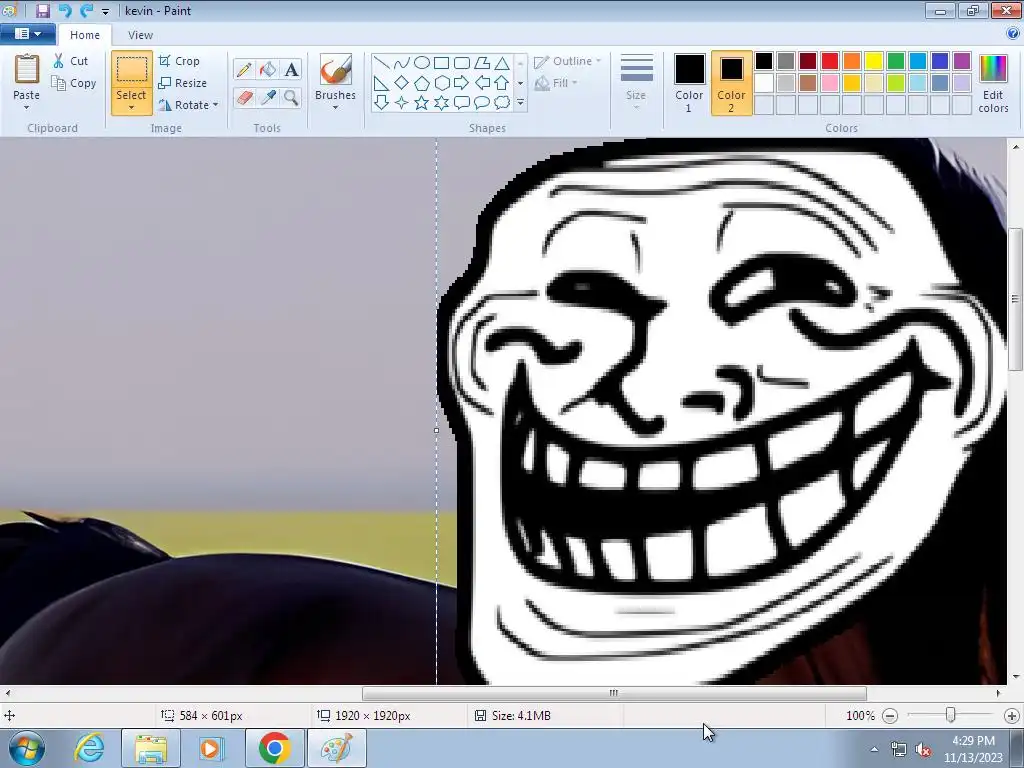The image size is (1024, 768).
Task: Switch to the View tab
Action: pyautogui.click(x=140, y=35)
